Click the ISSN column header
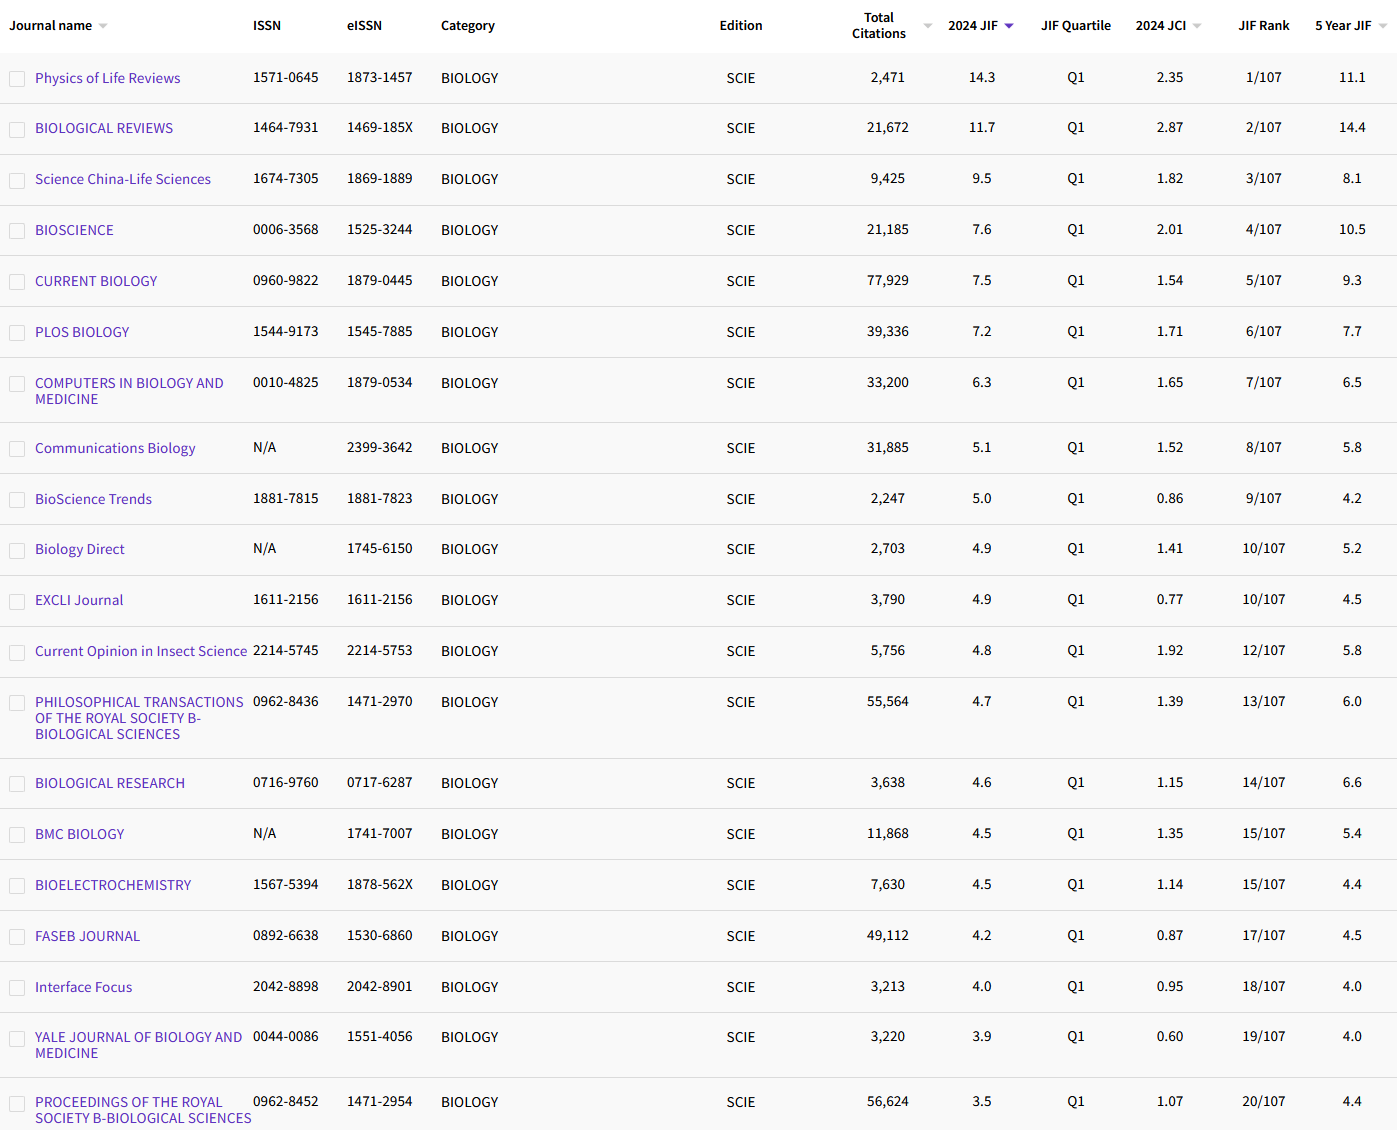Screen dimensions: 1397x1130 point(267,26)
